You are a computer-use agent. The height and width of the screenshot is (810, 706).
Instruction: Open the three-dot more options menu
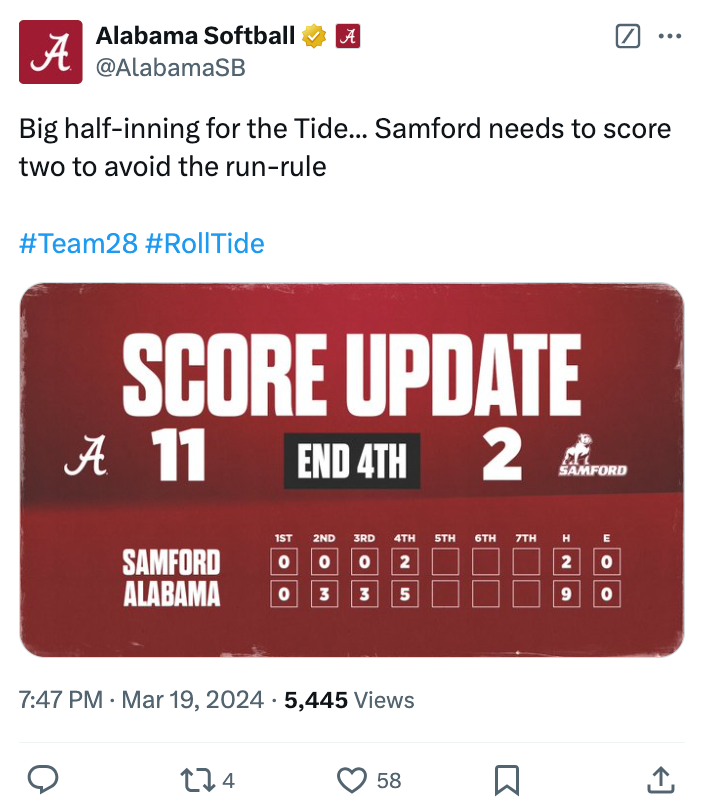click(x=670, y=36)
